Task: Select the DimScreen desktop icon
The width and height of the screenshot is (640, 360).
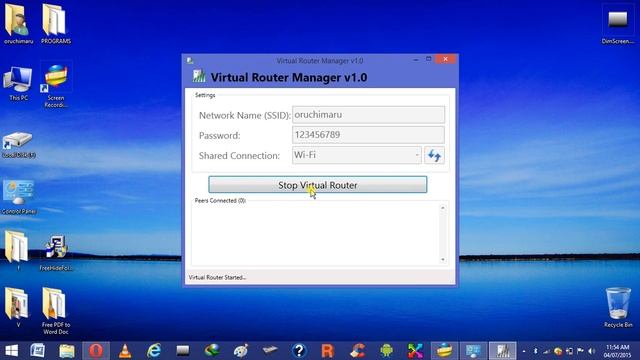Action: 618,24
